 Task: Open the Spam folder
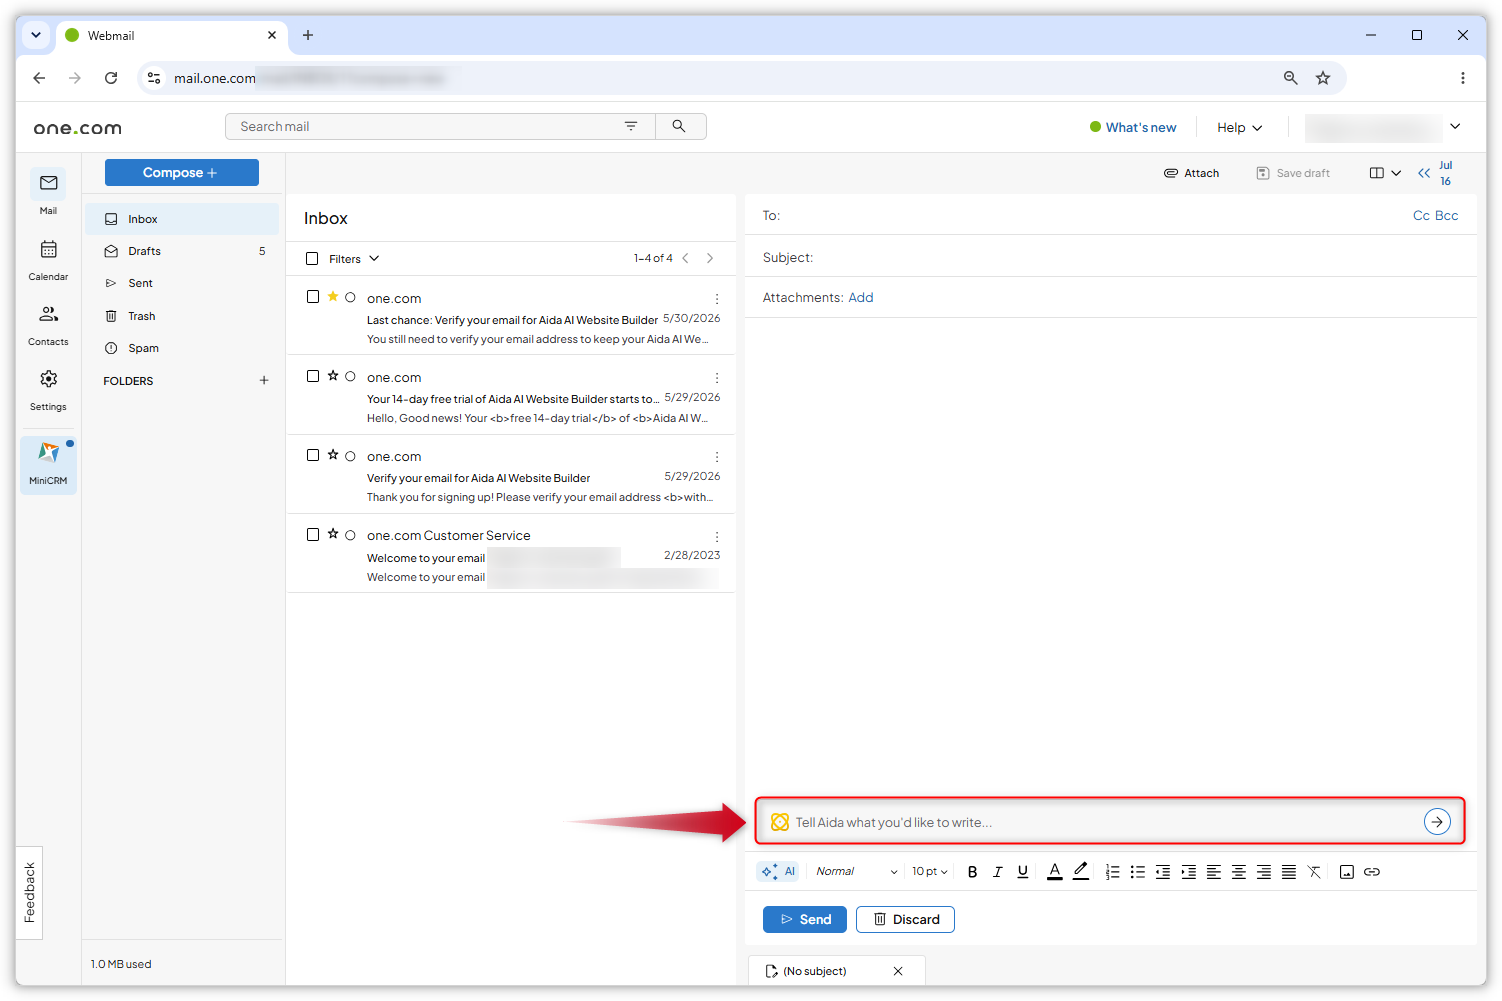click(x=182, y=348)
